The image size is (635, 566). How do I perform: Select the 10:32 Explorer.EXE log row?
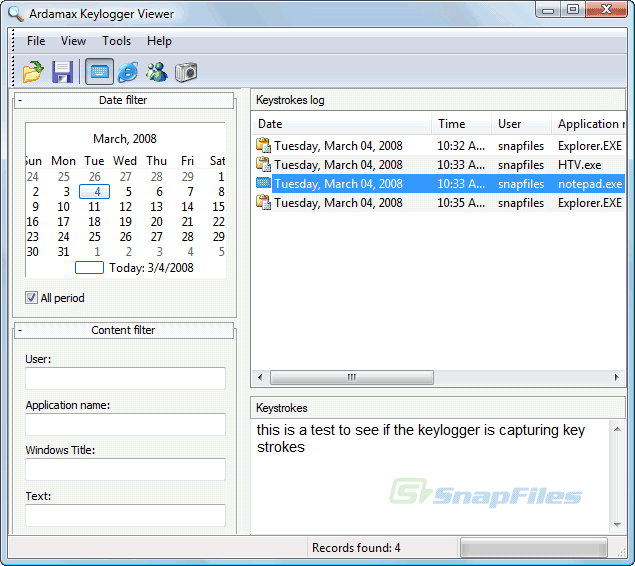point(439,145)
